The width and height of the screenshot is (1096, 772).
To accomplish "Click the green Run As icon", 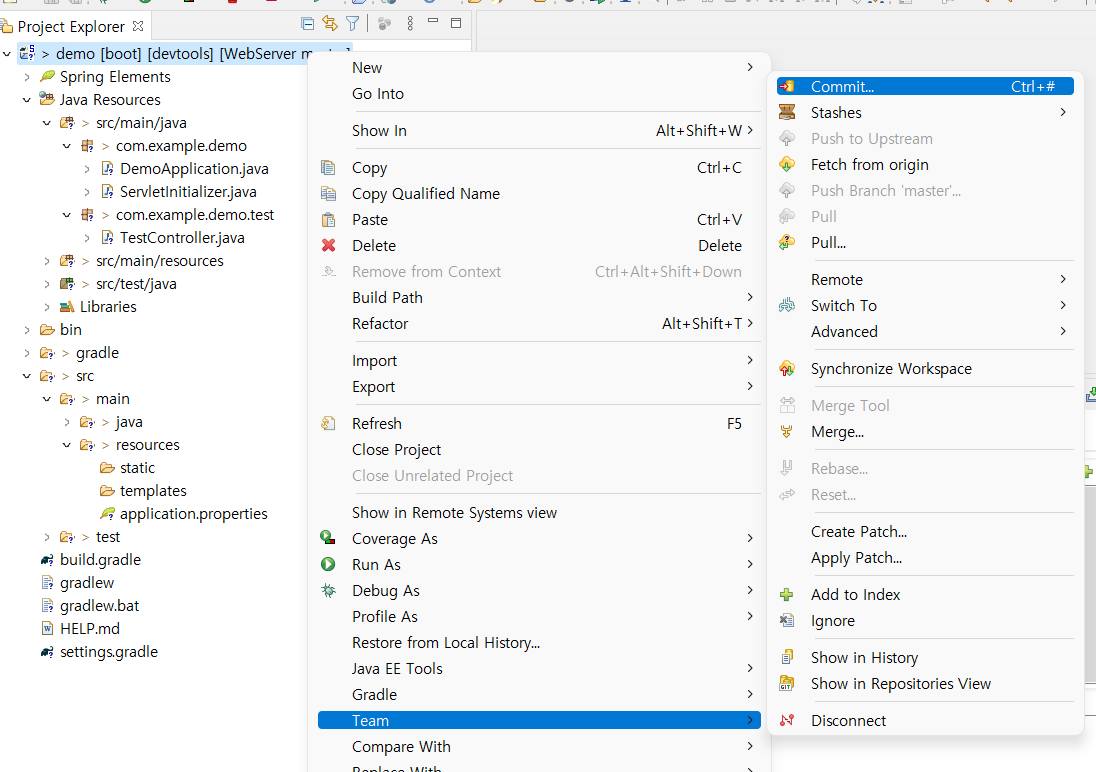I will click(328, 564).
